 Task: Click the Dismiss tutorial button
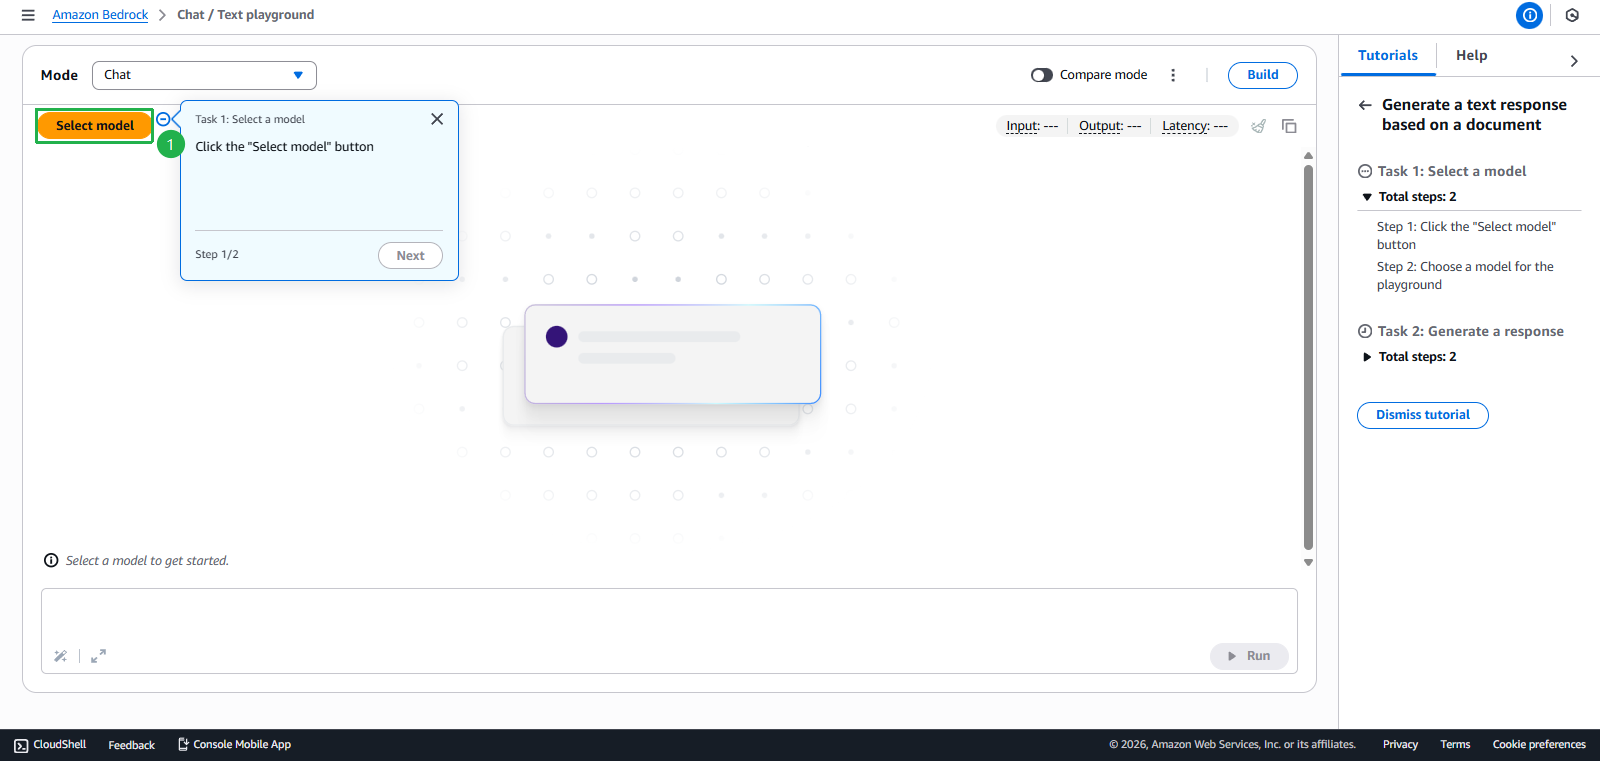tap(1422, 415)
